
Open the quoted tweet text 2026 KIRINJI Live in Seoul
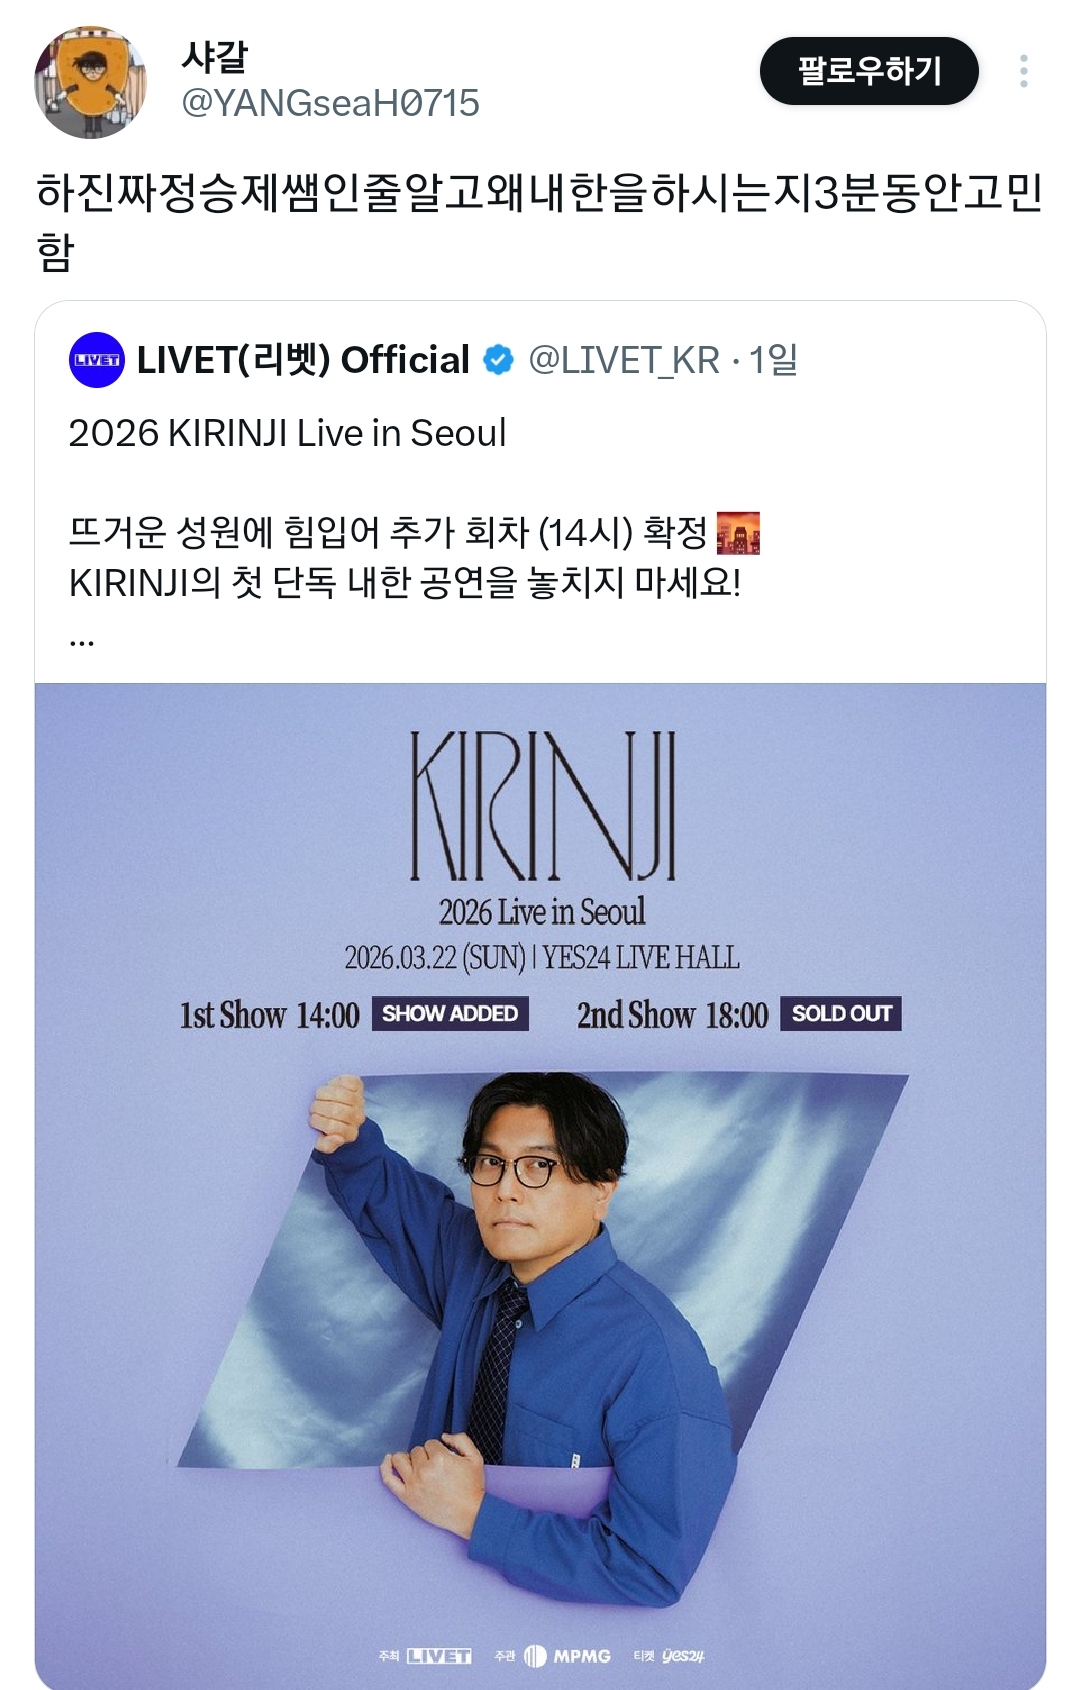pyautogui.click(x=287, y=433)
